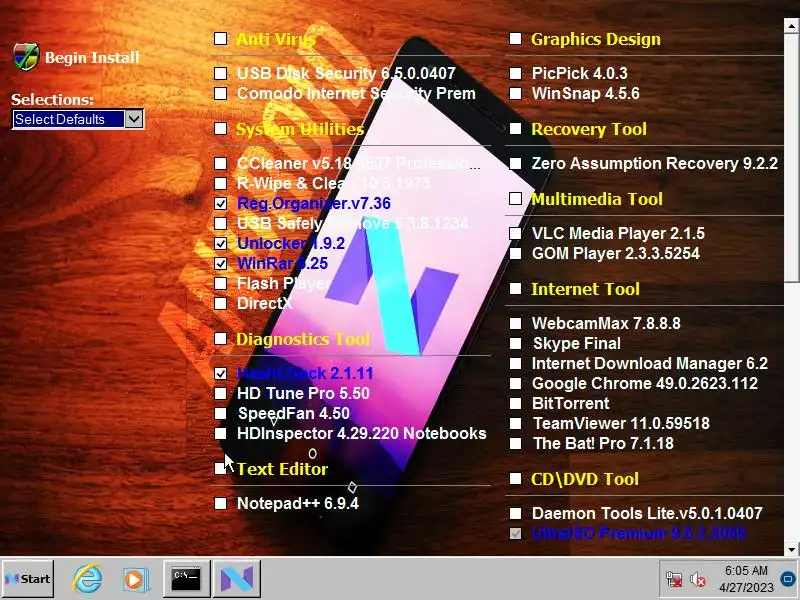Viewport: 800px width, 600px height.
Task: Open Windows Media Player taskbar icon
Action: coord(135,579)
